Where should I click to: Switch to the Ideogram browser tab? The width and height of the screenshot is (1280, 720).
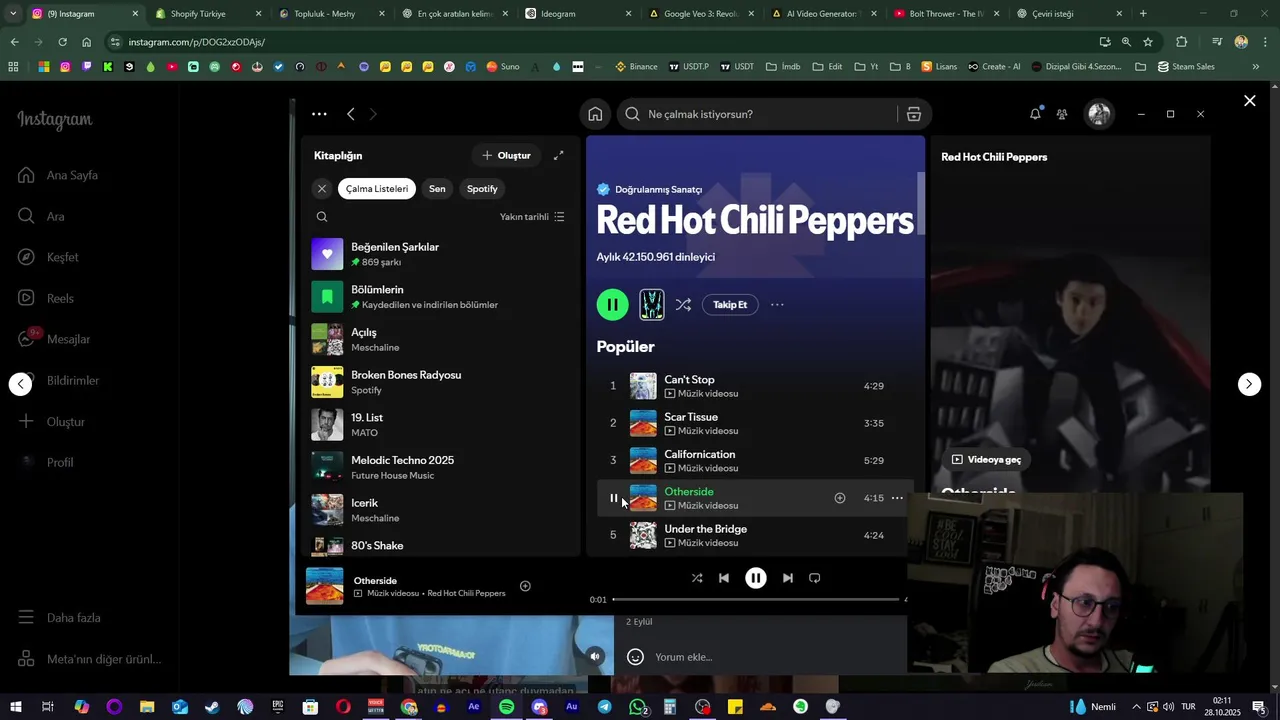point(578,14)
